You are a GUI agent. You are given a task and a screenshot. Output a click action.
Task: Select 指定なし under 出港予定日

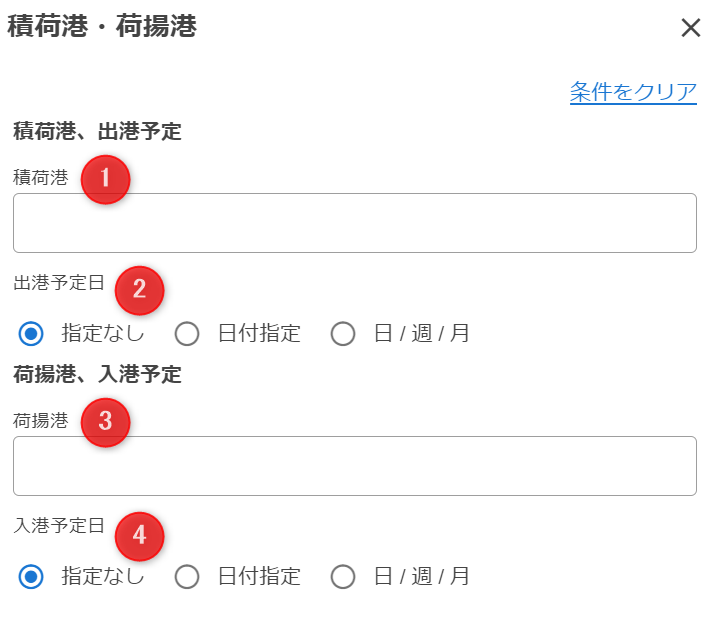32,333
